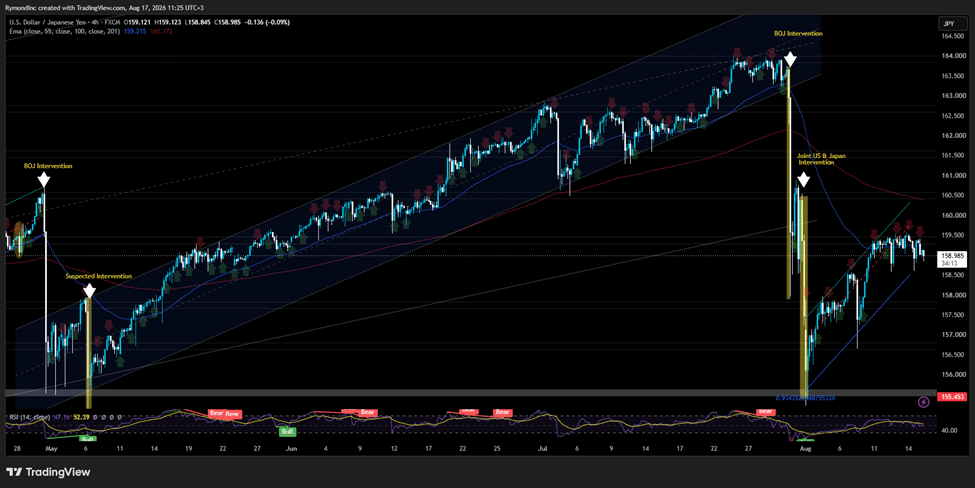Select the BOJ Intervention label near the 164.000 peak
The width and height of the screenshot is (975, 488).
tap(798, 34)
